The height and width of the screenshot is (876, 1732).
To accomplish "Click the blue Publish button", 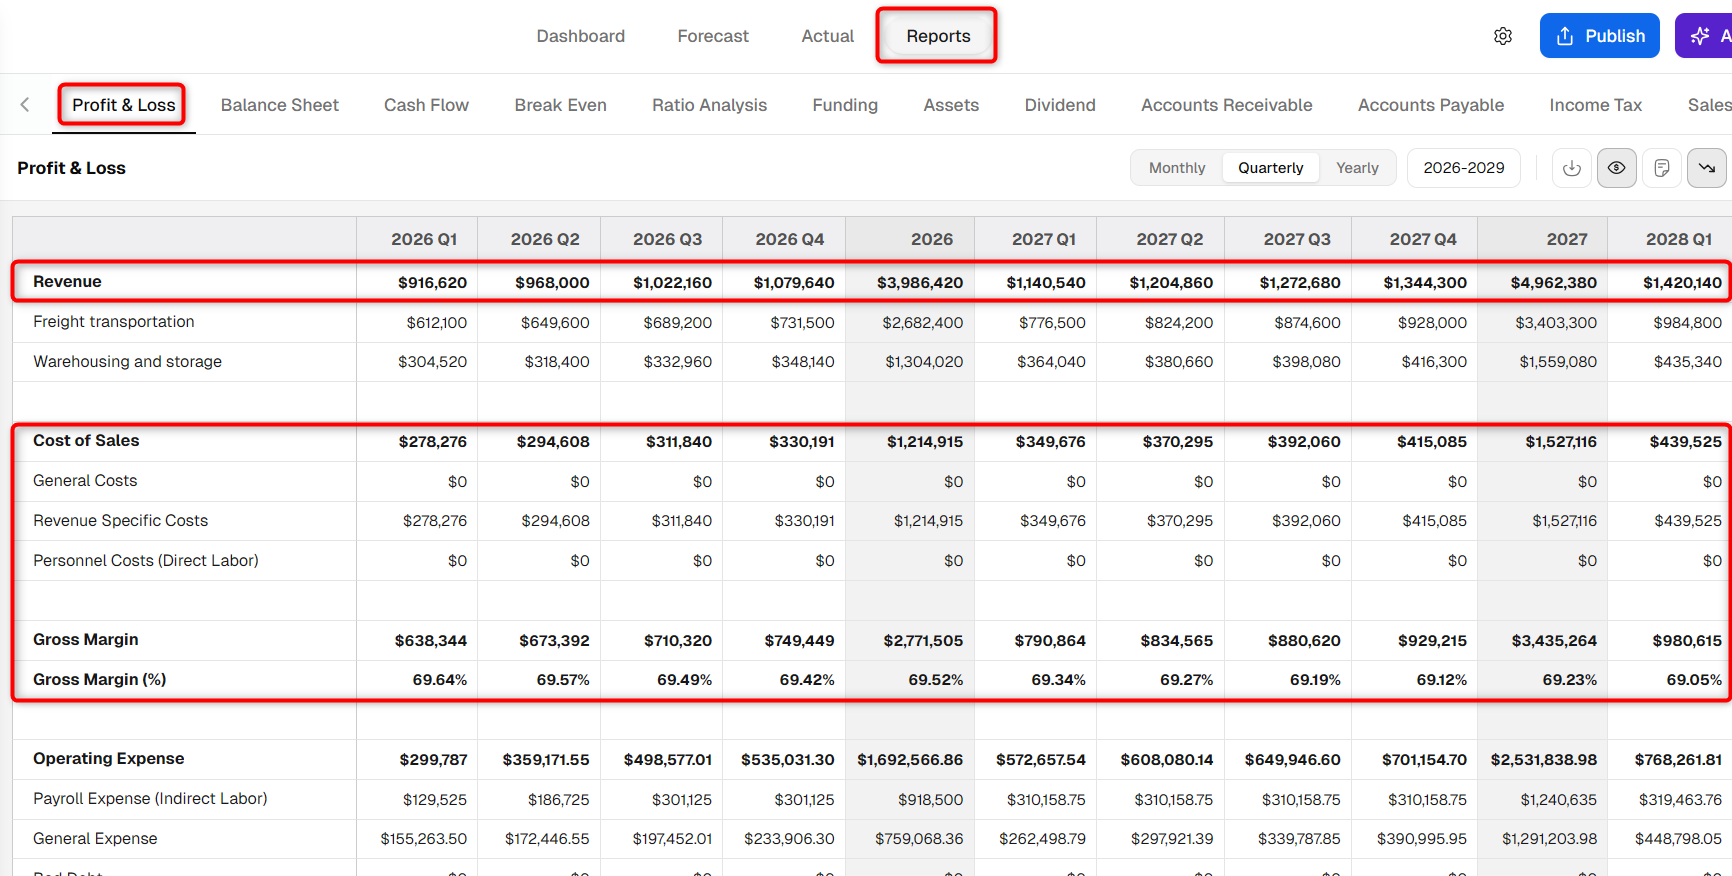I will (x=1600, y=36).
